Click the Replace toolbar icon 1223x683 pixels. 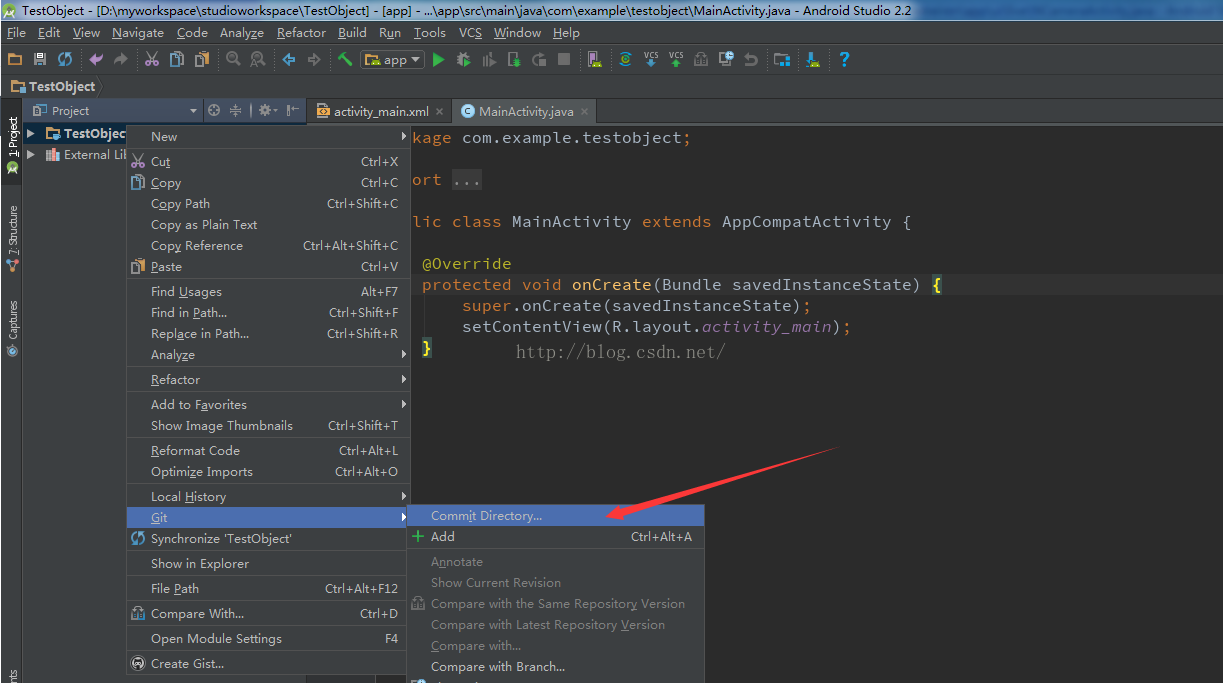pos(258,59)
